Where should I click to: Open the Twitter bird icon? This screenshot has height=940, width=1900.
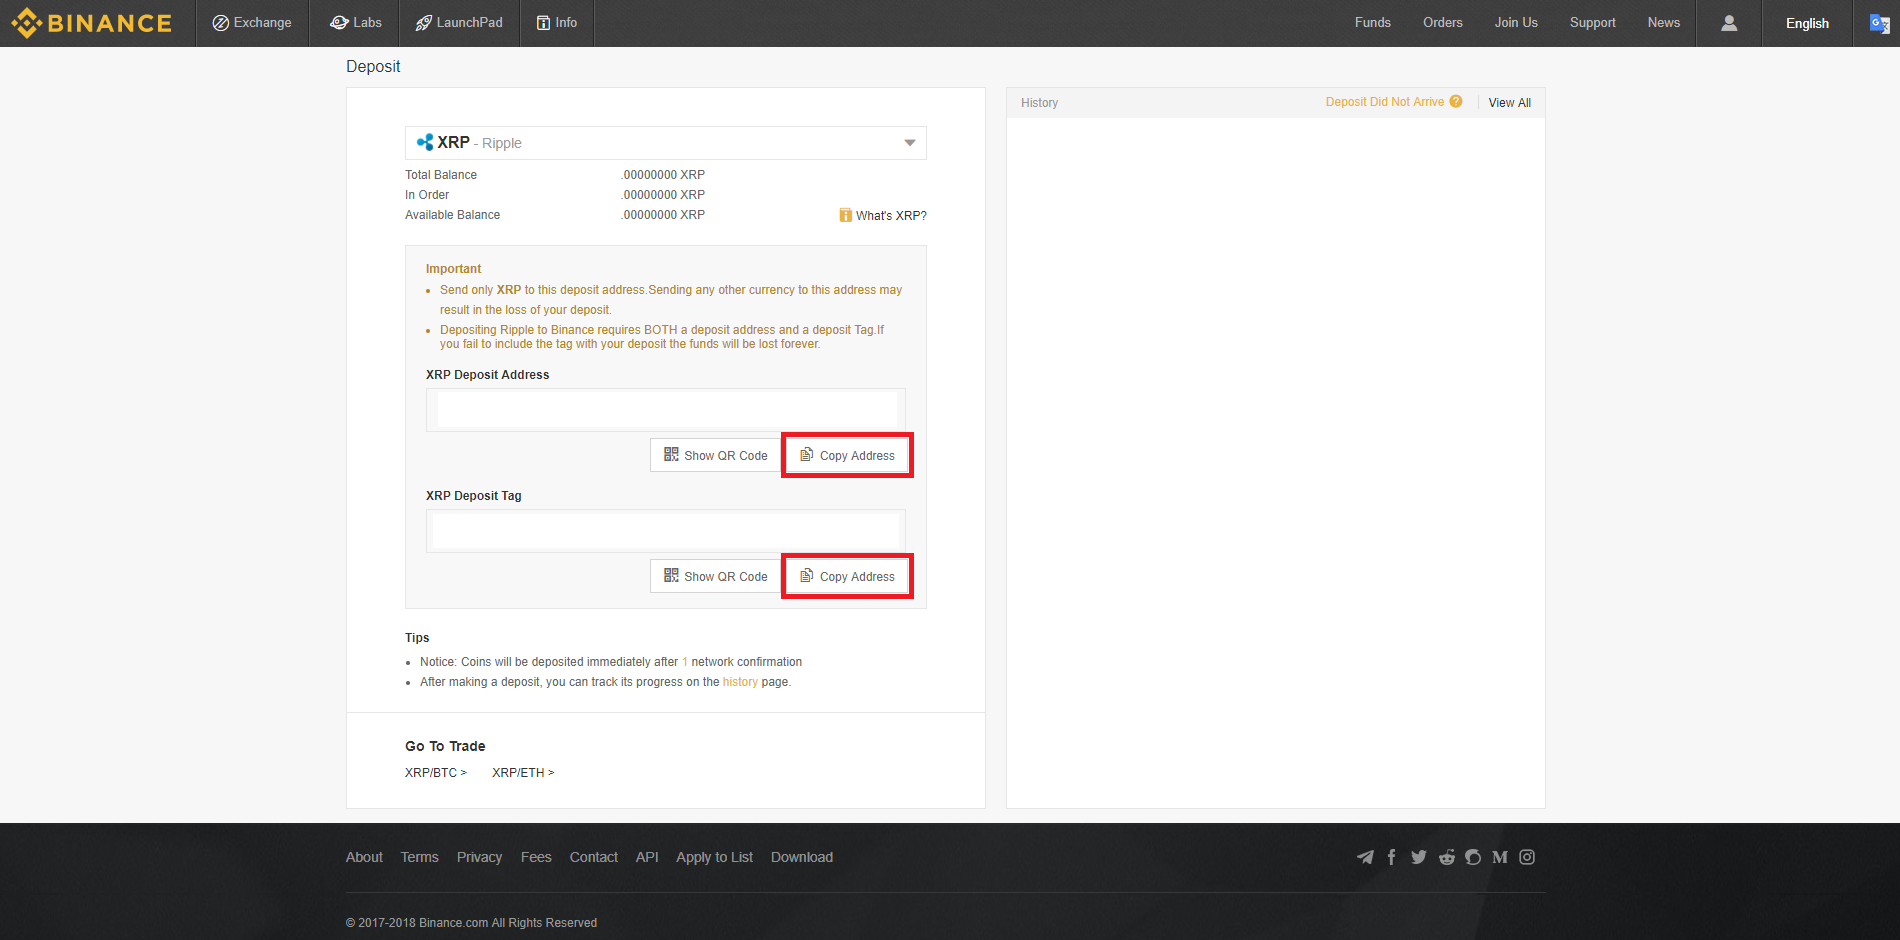coord(1418,857)
